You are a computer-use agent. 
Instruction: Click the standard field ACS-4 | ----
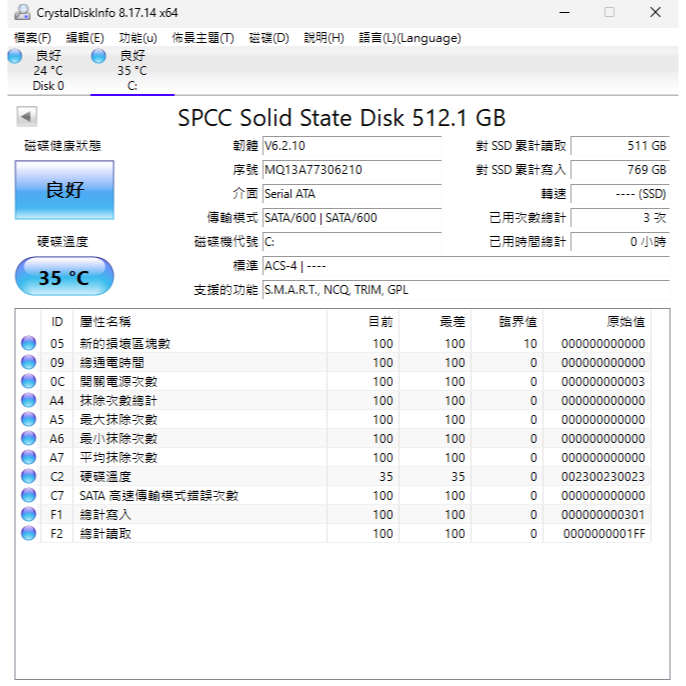tap(466, 266)
